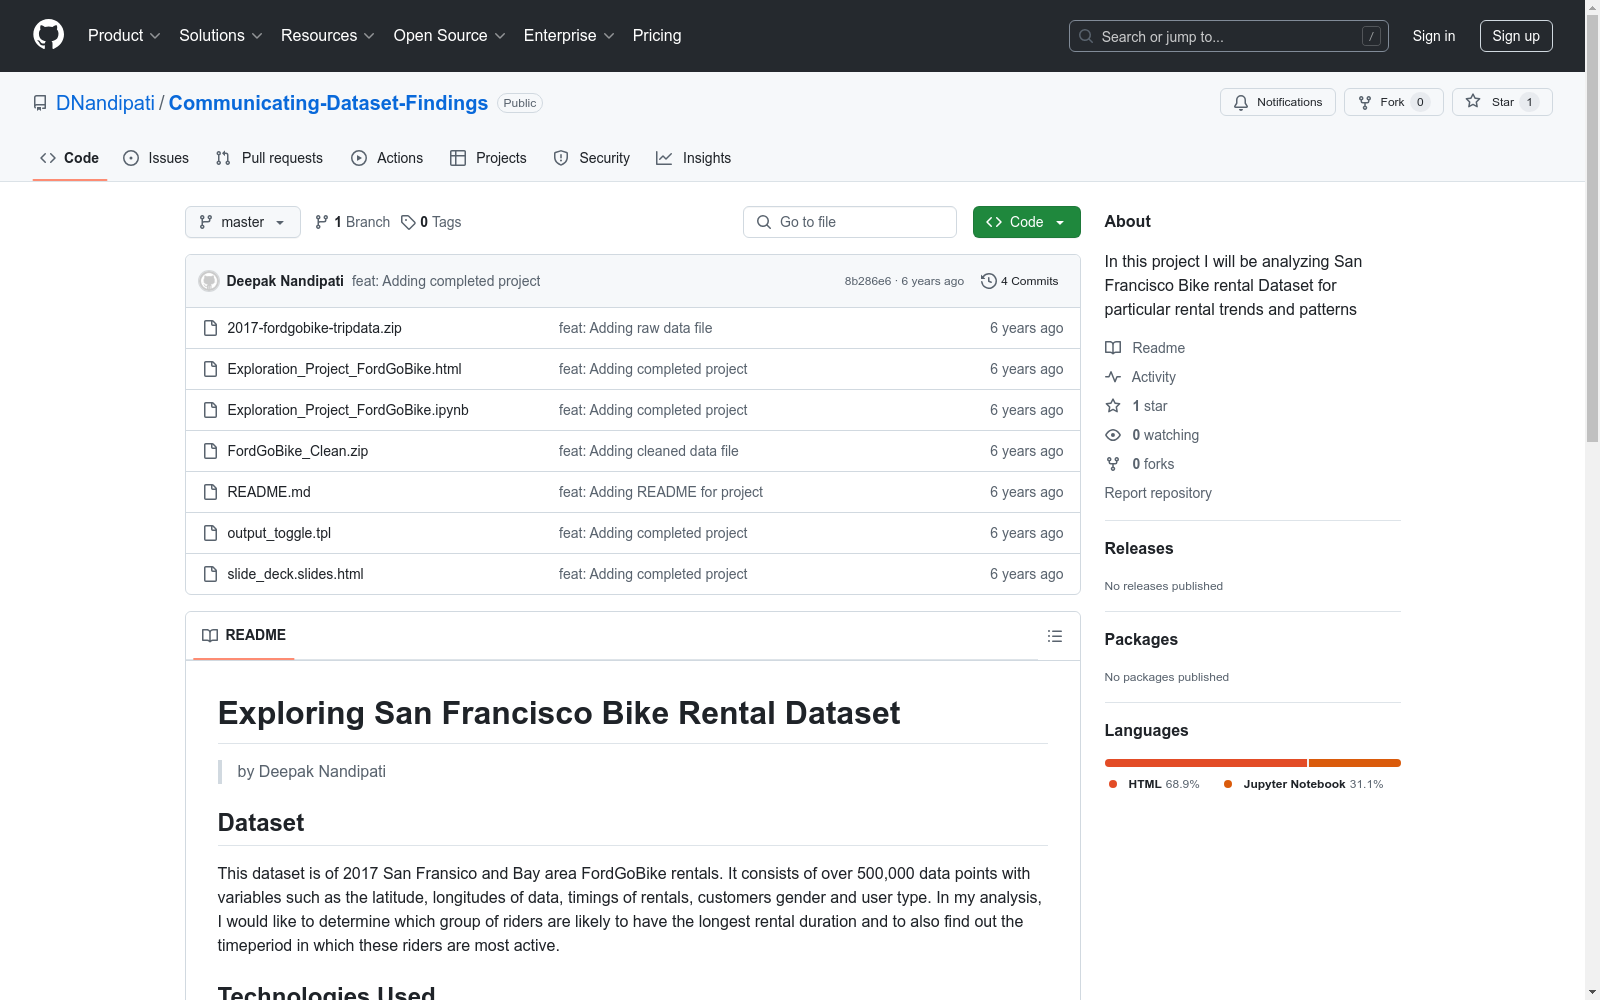The height and width of the screenshot is (1000, 1600).
Task: View the 0 Tags link
Action: click(431, 222)
